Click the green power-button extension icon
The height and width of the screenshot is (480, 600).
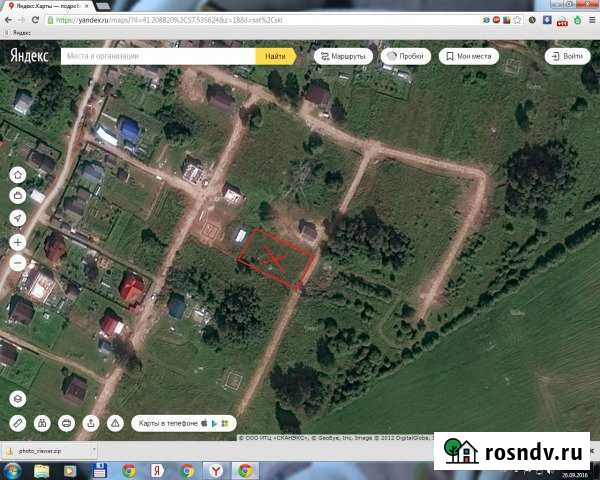click(x=578, y=20)
